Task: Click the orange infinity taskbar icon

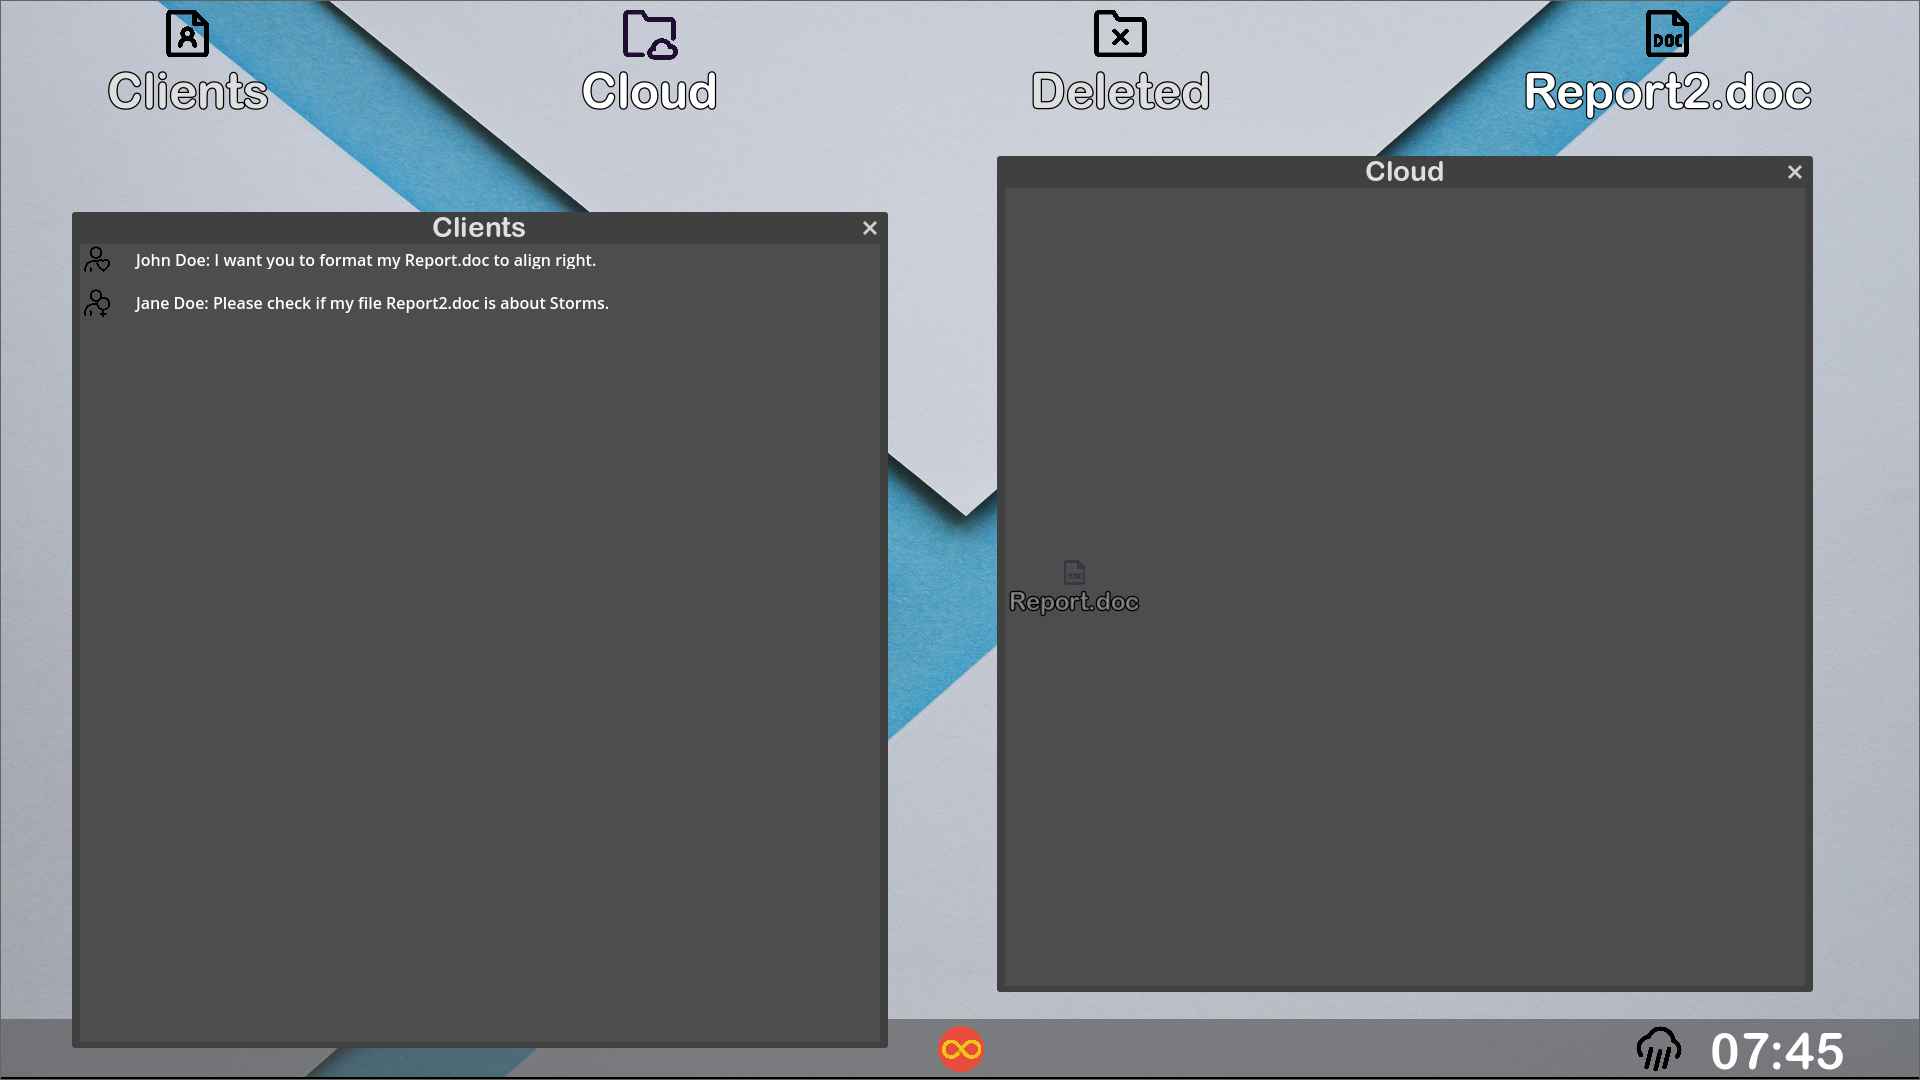Action: (961, 1049)
